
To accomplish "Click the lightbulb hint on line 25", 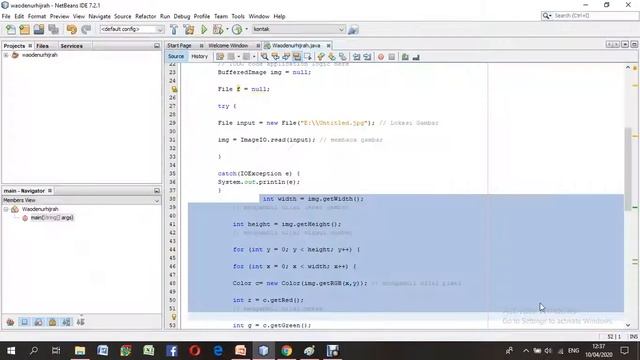I will pos(174,89).
